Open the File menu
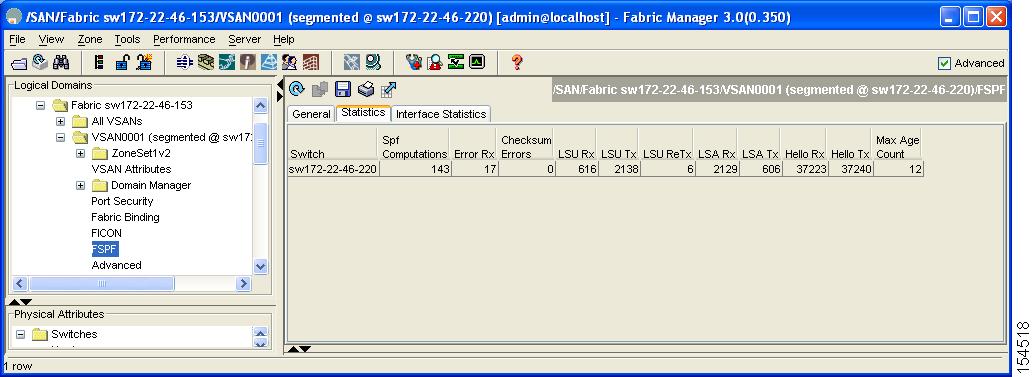The image size is (1032, 377). coord(18,39)
